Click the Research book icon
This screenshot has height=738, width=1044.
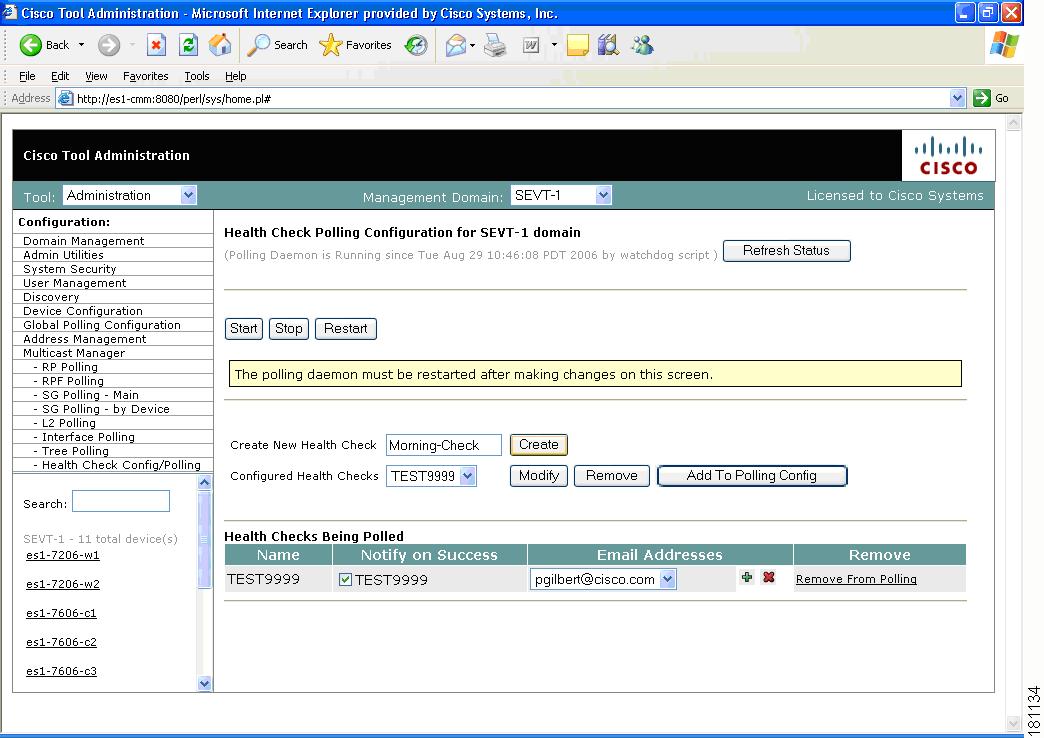608,45
